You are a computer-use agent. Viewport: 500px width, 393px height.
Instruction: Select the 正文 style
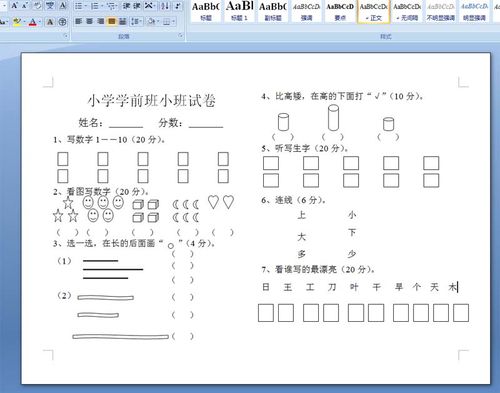[373, 11]
